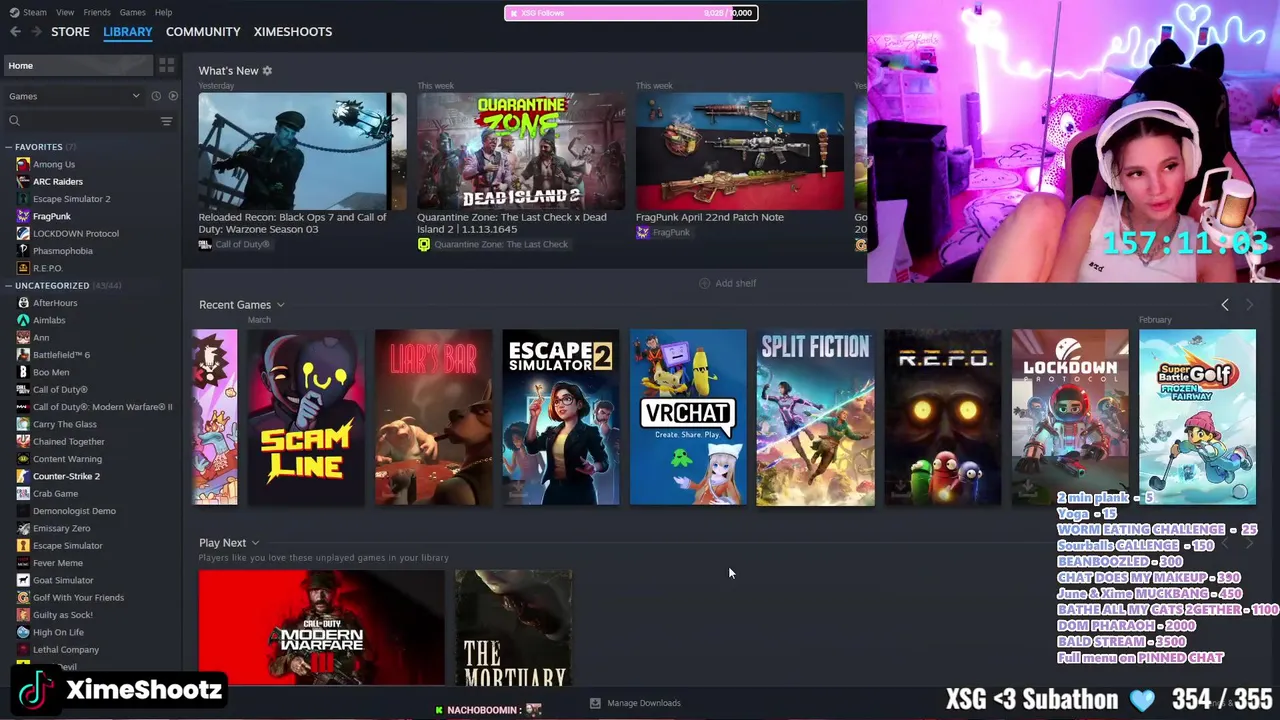Select The Mortuary Play Next cover
The height and width of the screenshot is (720, 1280).
click(x=514, y=628)
